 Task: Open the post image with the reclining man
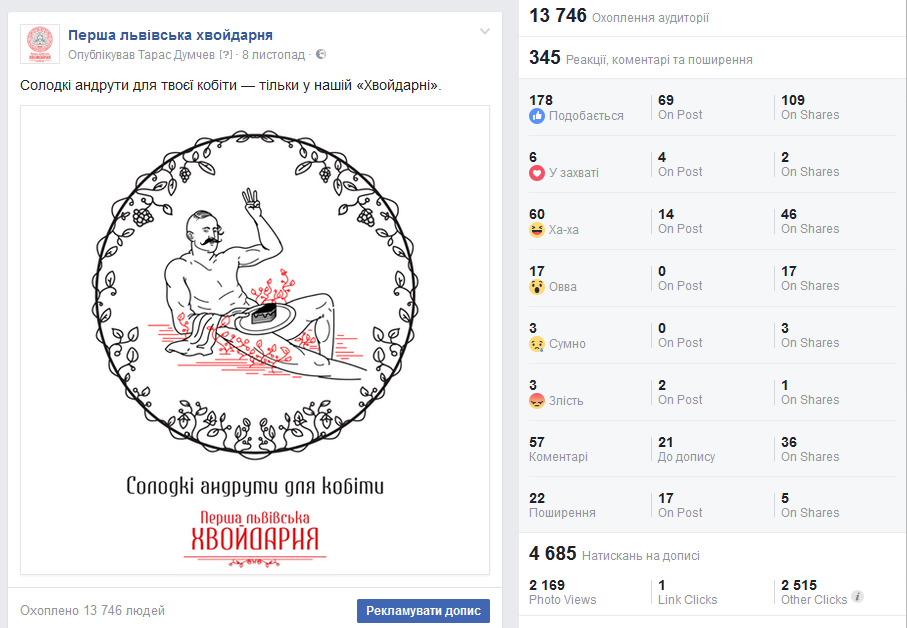click(255, 340)
